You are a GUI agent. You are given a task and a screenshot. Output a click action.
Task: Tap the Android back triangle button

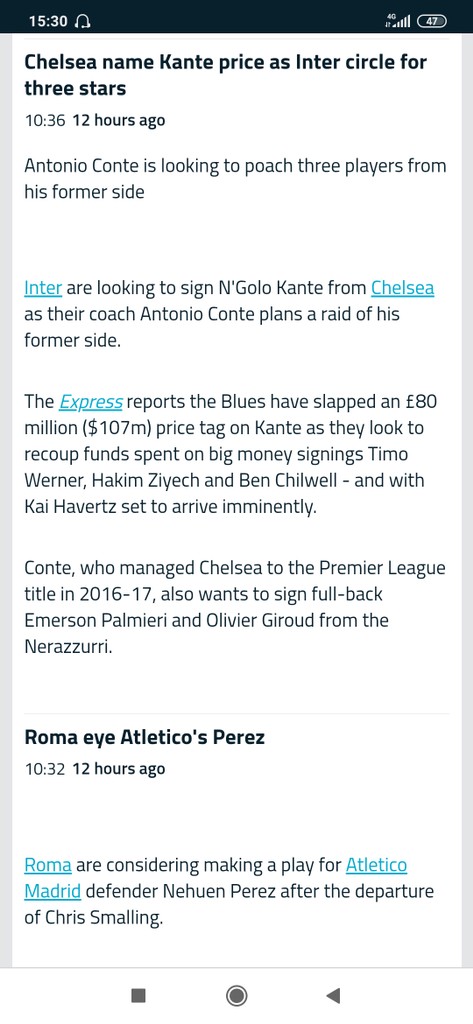click(x=333, y=995)
